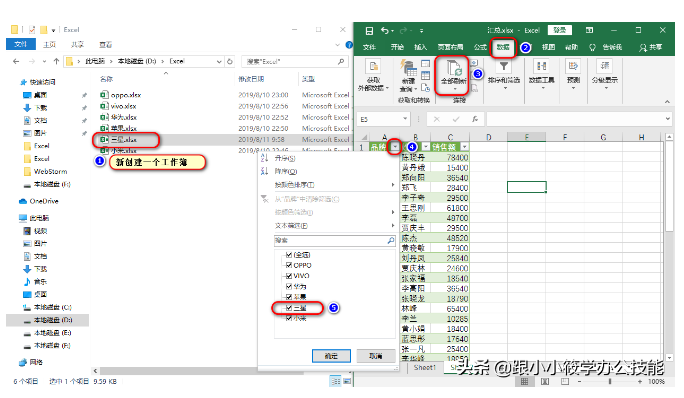Click the 登录 sign-in button
684x398 pixels.
pos(560,30)
